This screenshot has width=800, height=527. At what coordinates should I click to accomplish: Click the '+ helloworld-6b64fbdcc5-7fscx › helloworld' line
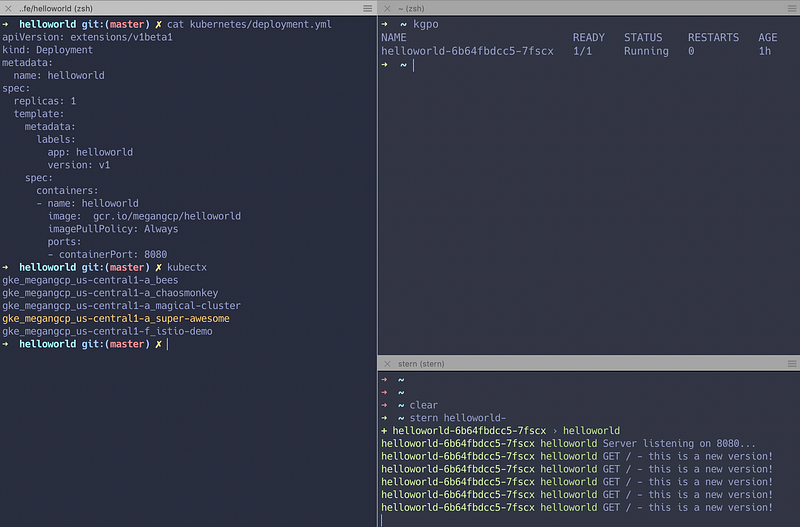coord(501,431)
